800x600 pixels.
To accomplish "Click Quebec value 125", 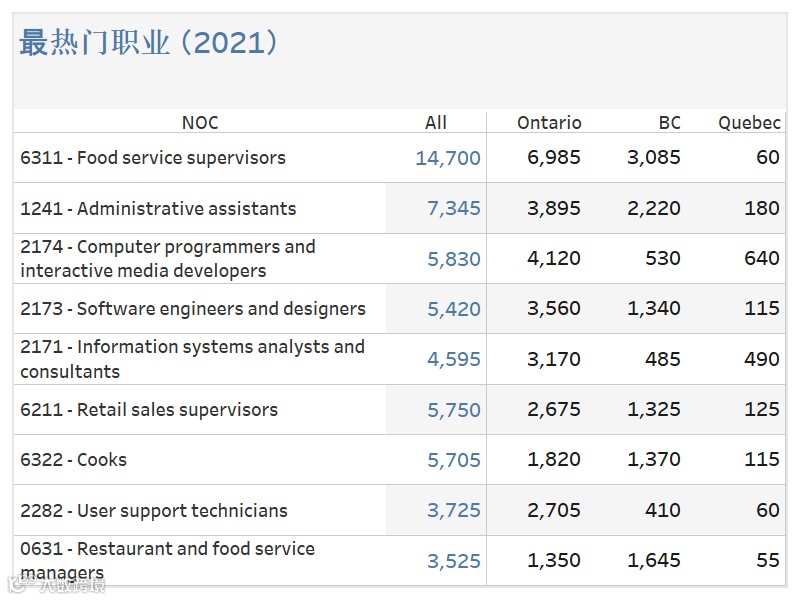I will [x=762, y=409].
